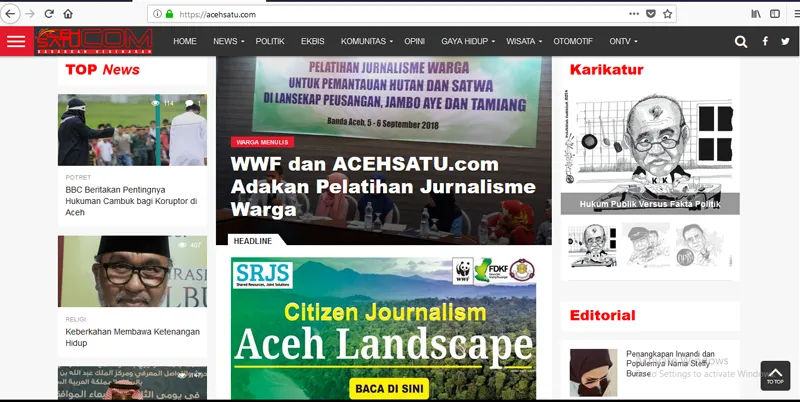Read BBC Beritakan Pentingnya Hukuman Cambuk article
800x402 pixels.
tap(131, 201)
